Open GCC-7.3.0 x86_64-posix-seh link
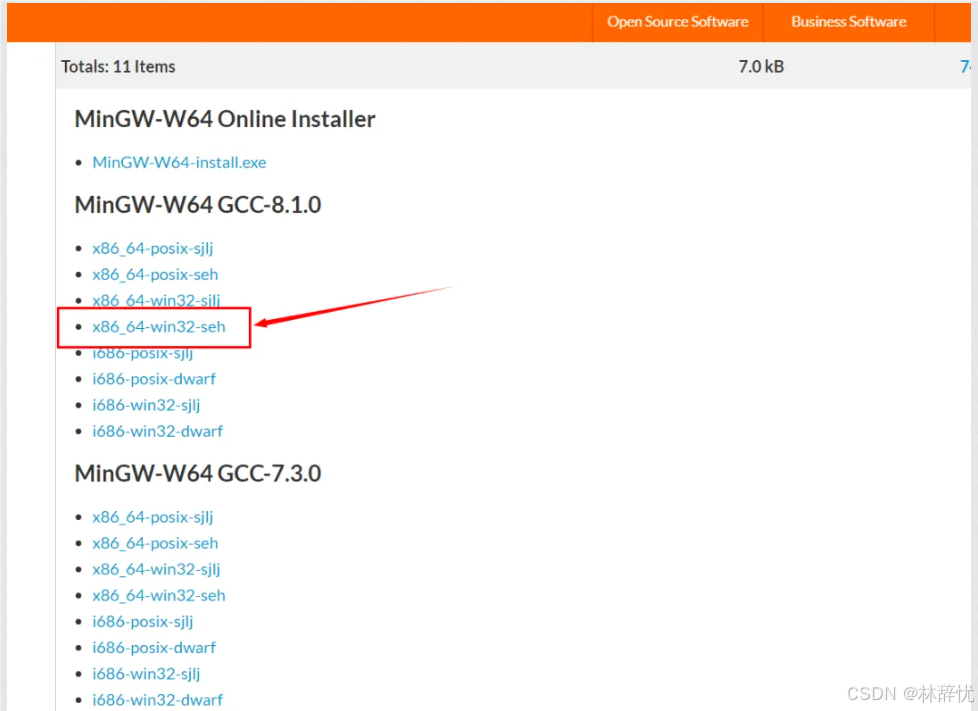 [x=155, y=543]
